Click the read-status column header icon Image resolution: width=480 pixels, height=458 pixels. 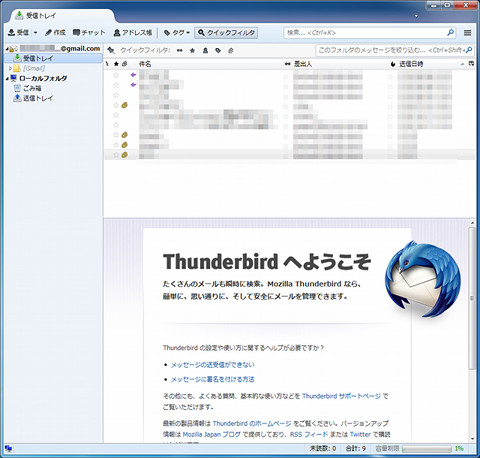pyautogui.click(x=287, y=64)
